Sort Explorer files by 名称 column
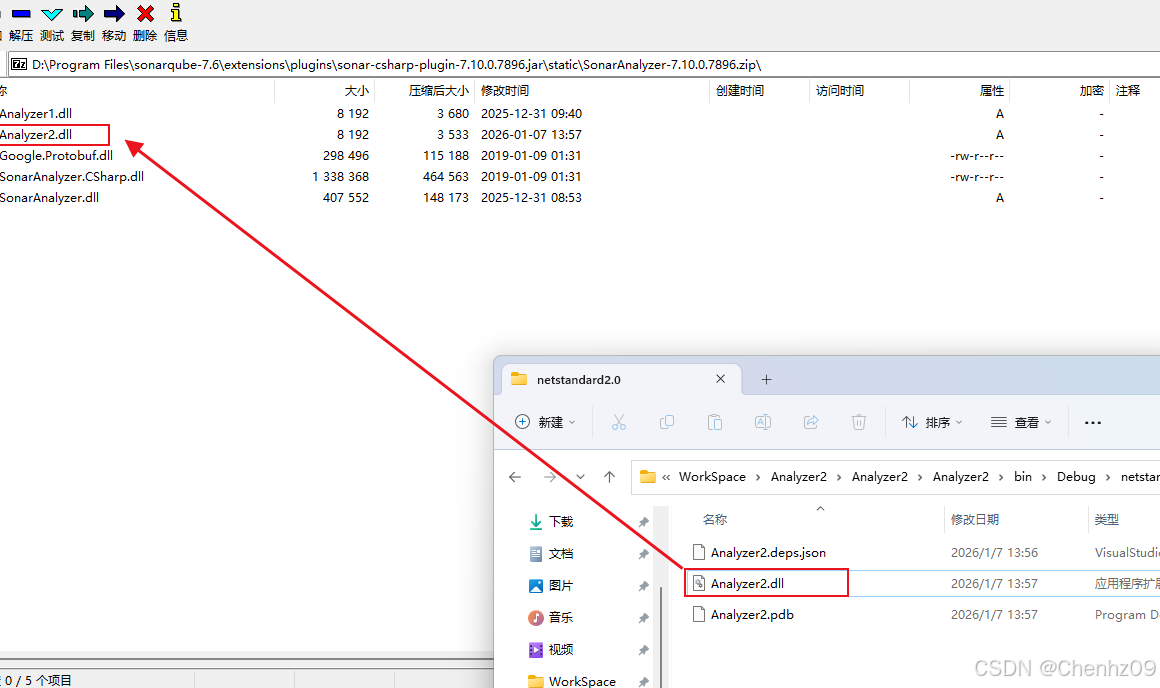This screenshot has height=688, width=1160. pyautogui.click(x=715, y=520)
